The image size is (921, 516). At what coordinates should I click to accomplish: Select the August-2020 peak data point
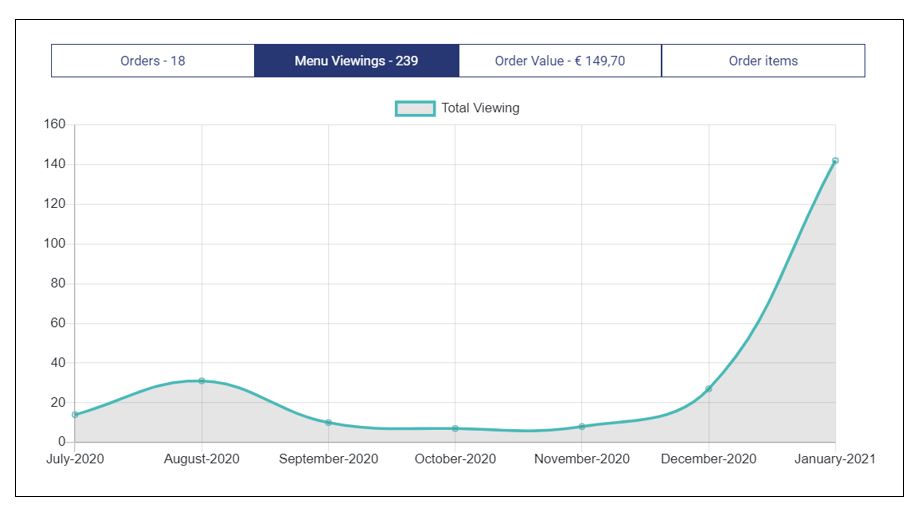(202, 381)
